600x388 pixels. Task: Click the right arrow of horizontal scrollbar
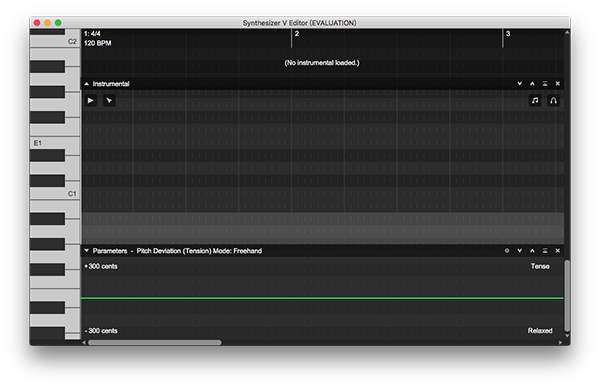[x=561, y=342]
